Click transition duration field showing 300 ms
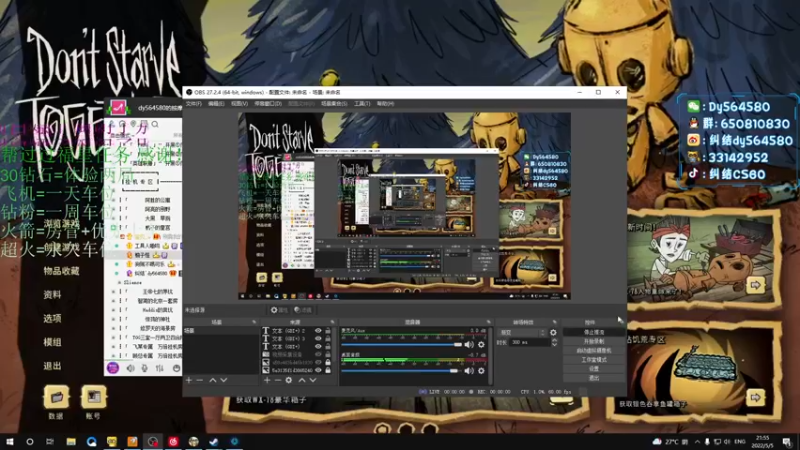Viewport: 800px width, 450px height. click(x=529, y=342)
